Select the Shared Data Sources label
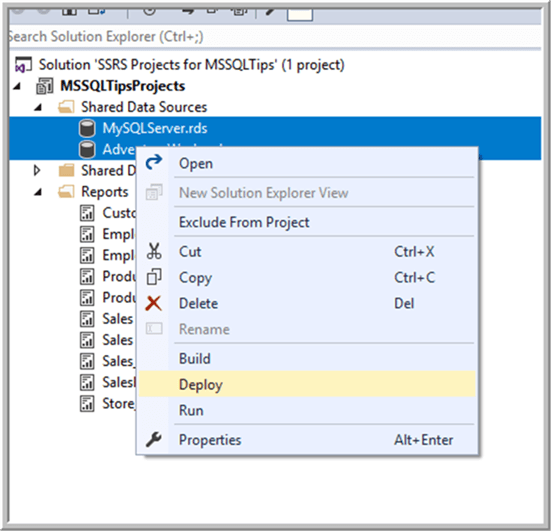 tap(144, 107)
